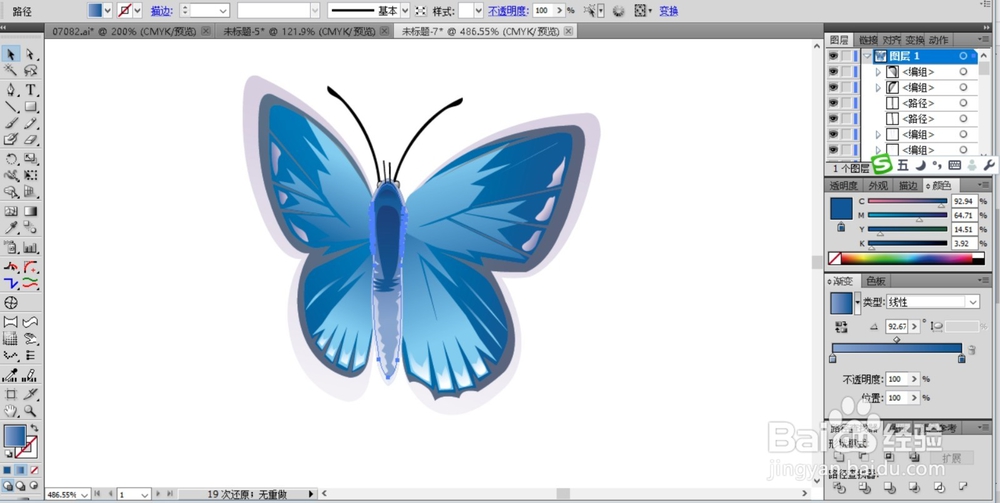This screenshot has height=503, width=1000.
Task: Select the Lasso tool
Action: (30, 70)
